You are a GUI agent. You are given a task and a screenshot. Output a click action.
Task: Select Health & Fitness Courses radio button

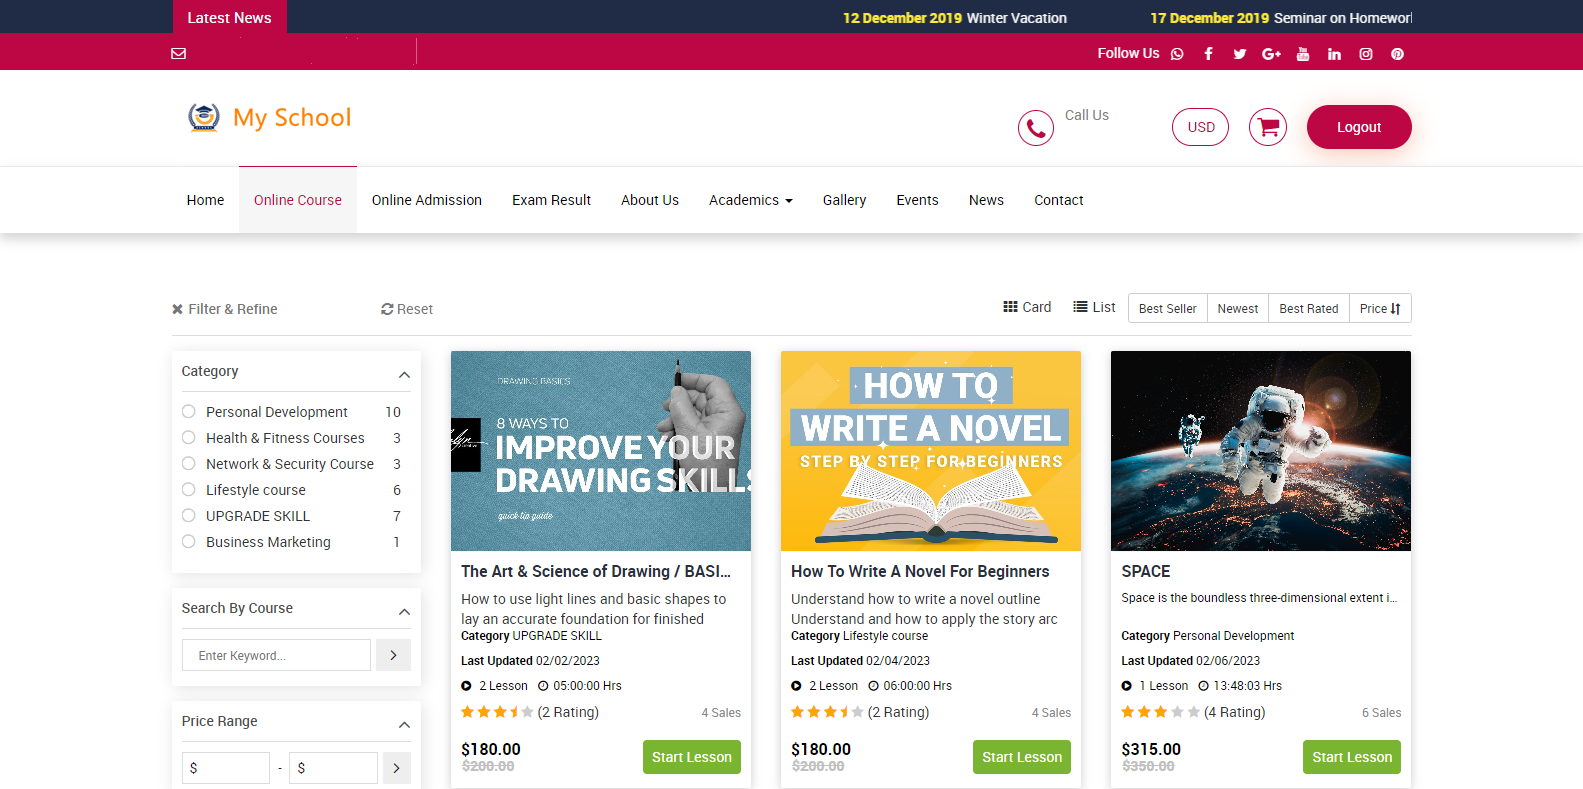click(189, 438)
